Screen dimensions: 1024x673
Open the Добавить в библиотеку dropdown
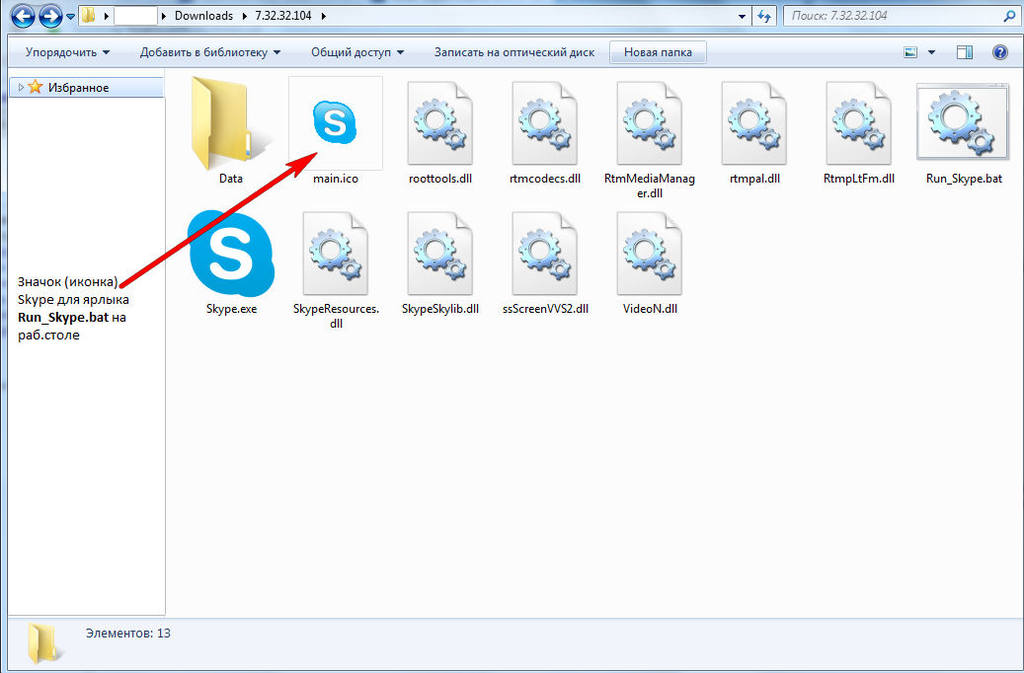click(x=210, y=52)
